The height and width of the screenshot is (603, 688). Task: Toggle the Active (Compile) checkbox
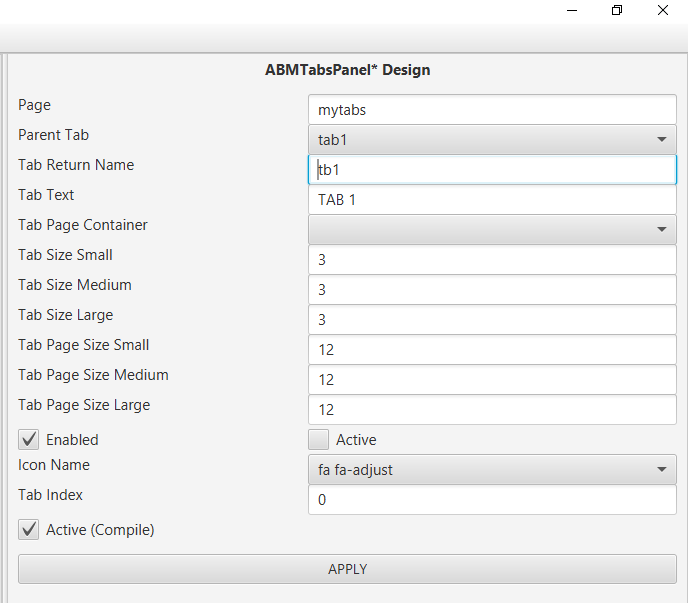29,530
